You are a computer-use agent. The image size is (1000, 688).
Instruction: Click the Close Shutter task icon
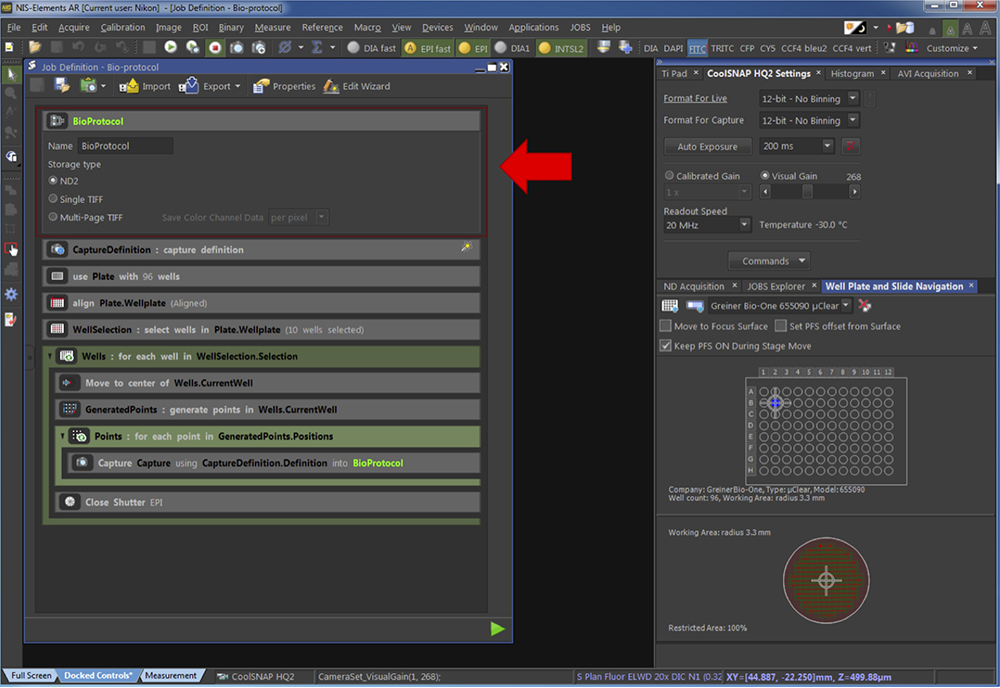tap(70, 502)
